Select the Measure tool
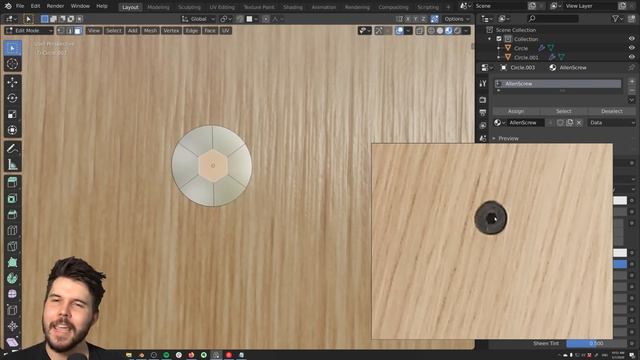Screen dimensions: 640x360 click(x=12, y=164)
